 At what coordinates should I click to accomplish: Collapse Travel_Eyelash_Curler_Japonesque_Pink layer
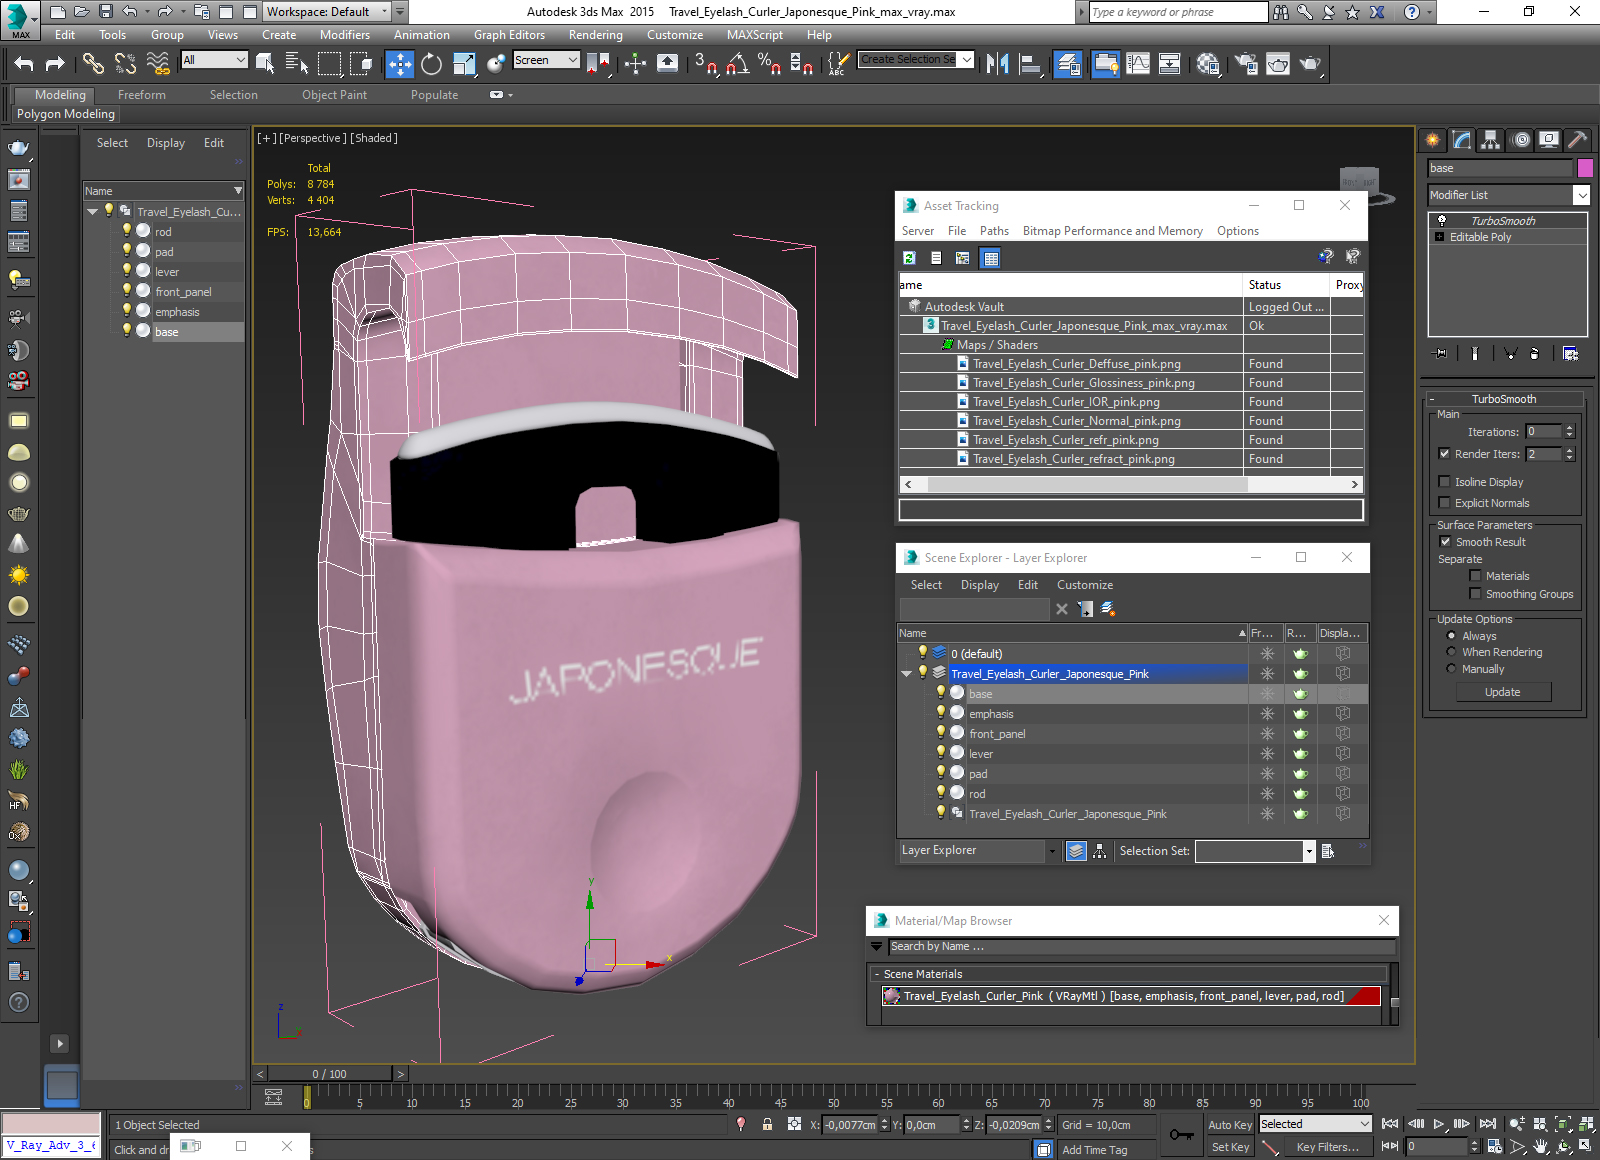(906, 674)
